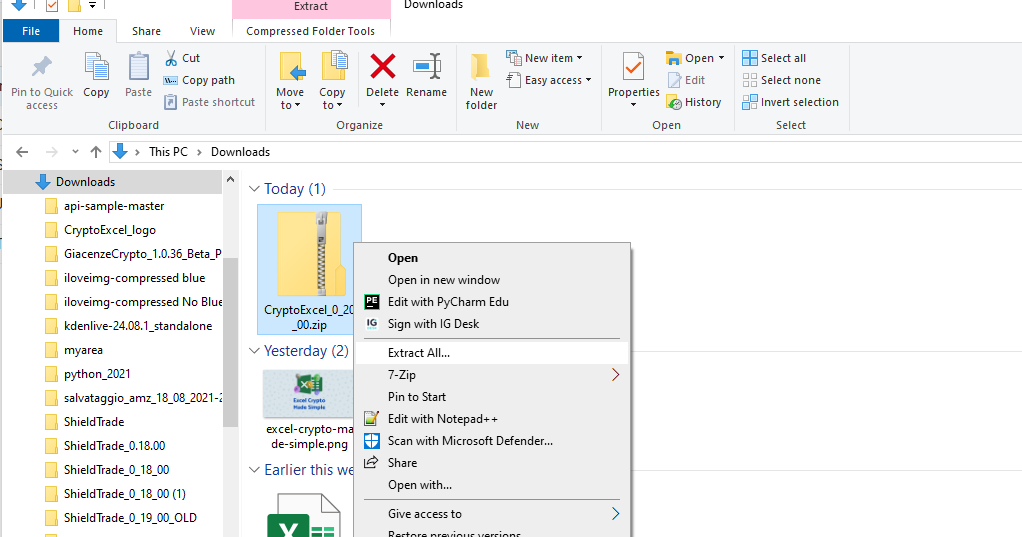
Task: Click Invert selection in ribbon
Action: pos(790,102)
